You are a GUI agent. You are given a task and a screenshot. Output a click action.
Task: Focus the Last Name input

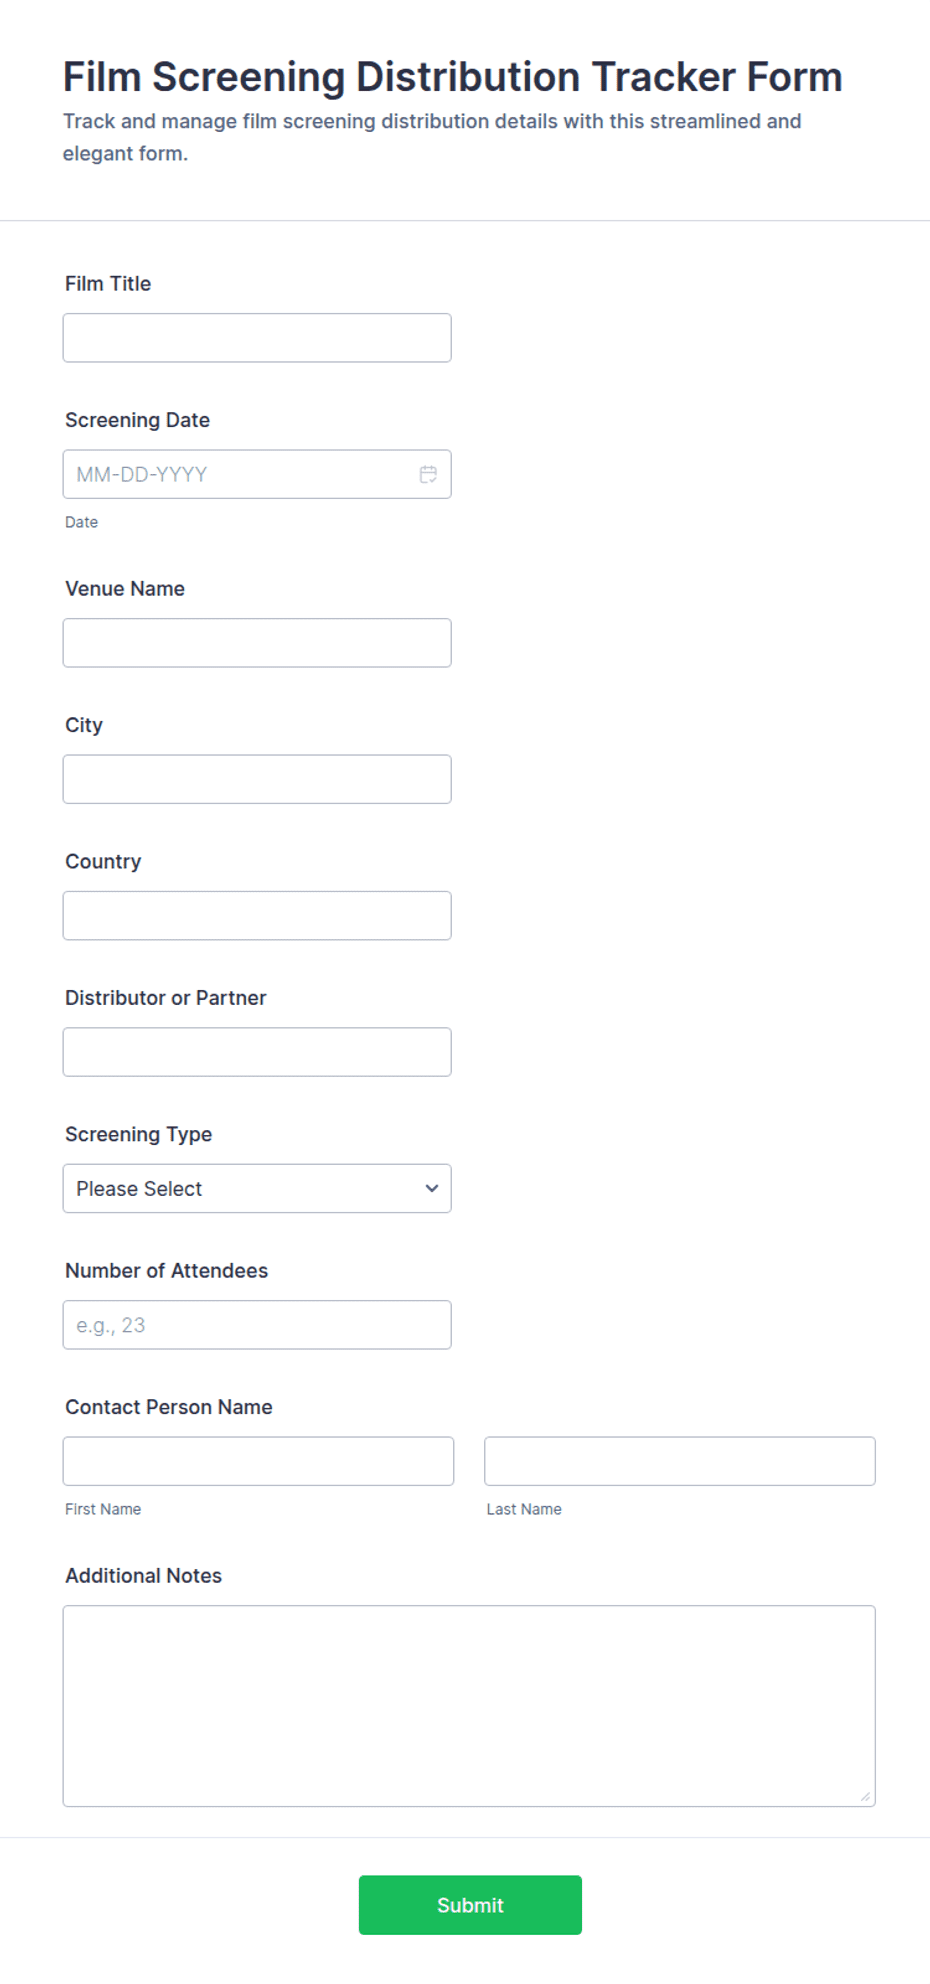(x=680, y=1461)
